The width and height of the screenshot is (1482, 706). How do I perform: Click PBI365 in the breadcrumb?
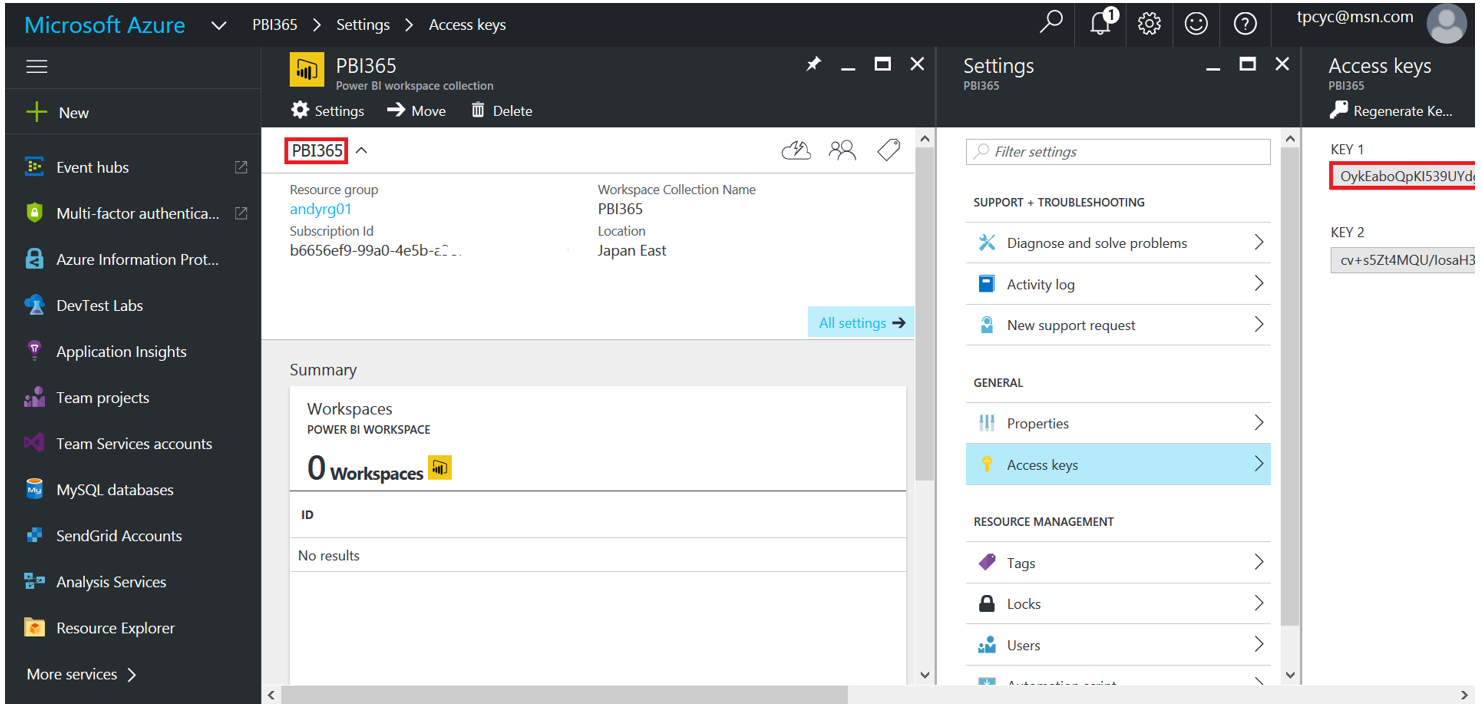pyautogui.click(x=273, y=25)
